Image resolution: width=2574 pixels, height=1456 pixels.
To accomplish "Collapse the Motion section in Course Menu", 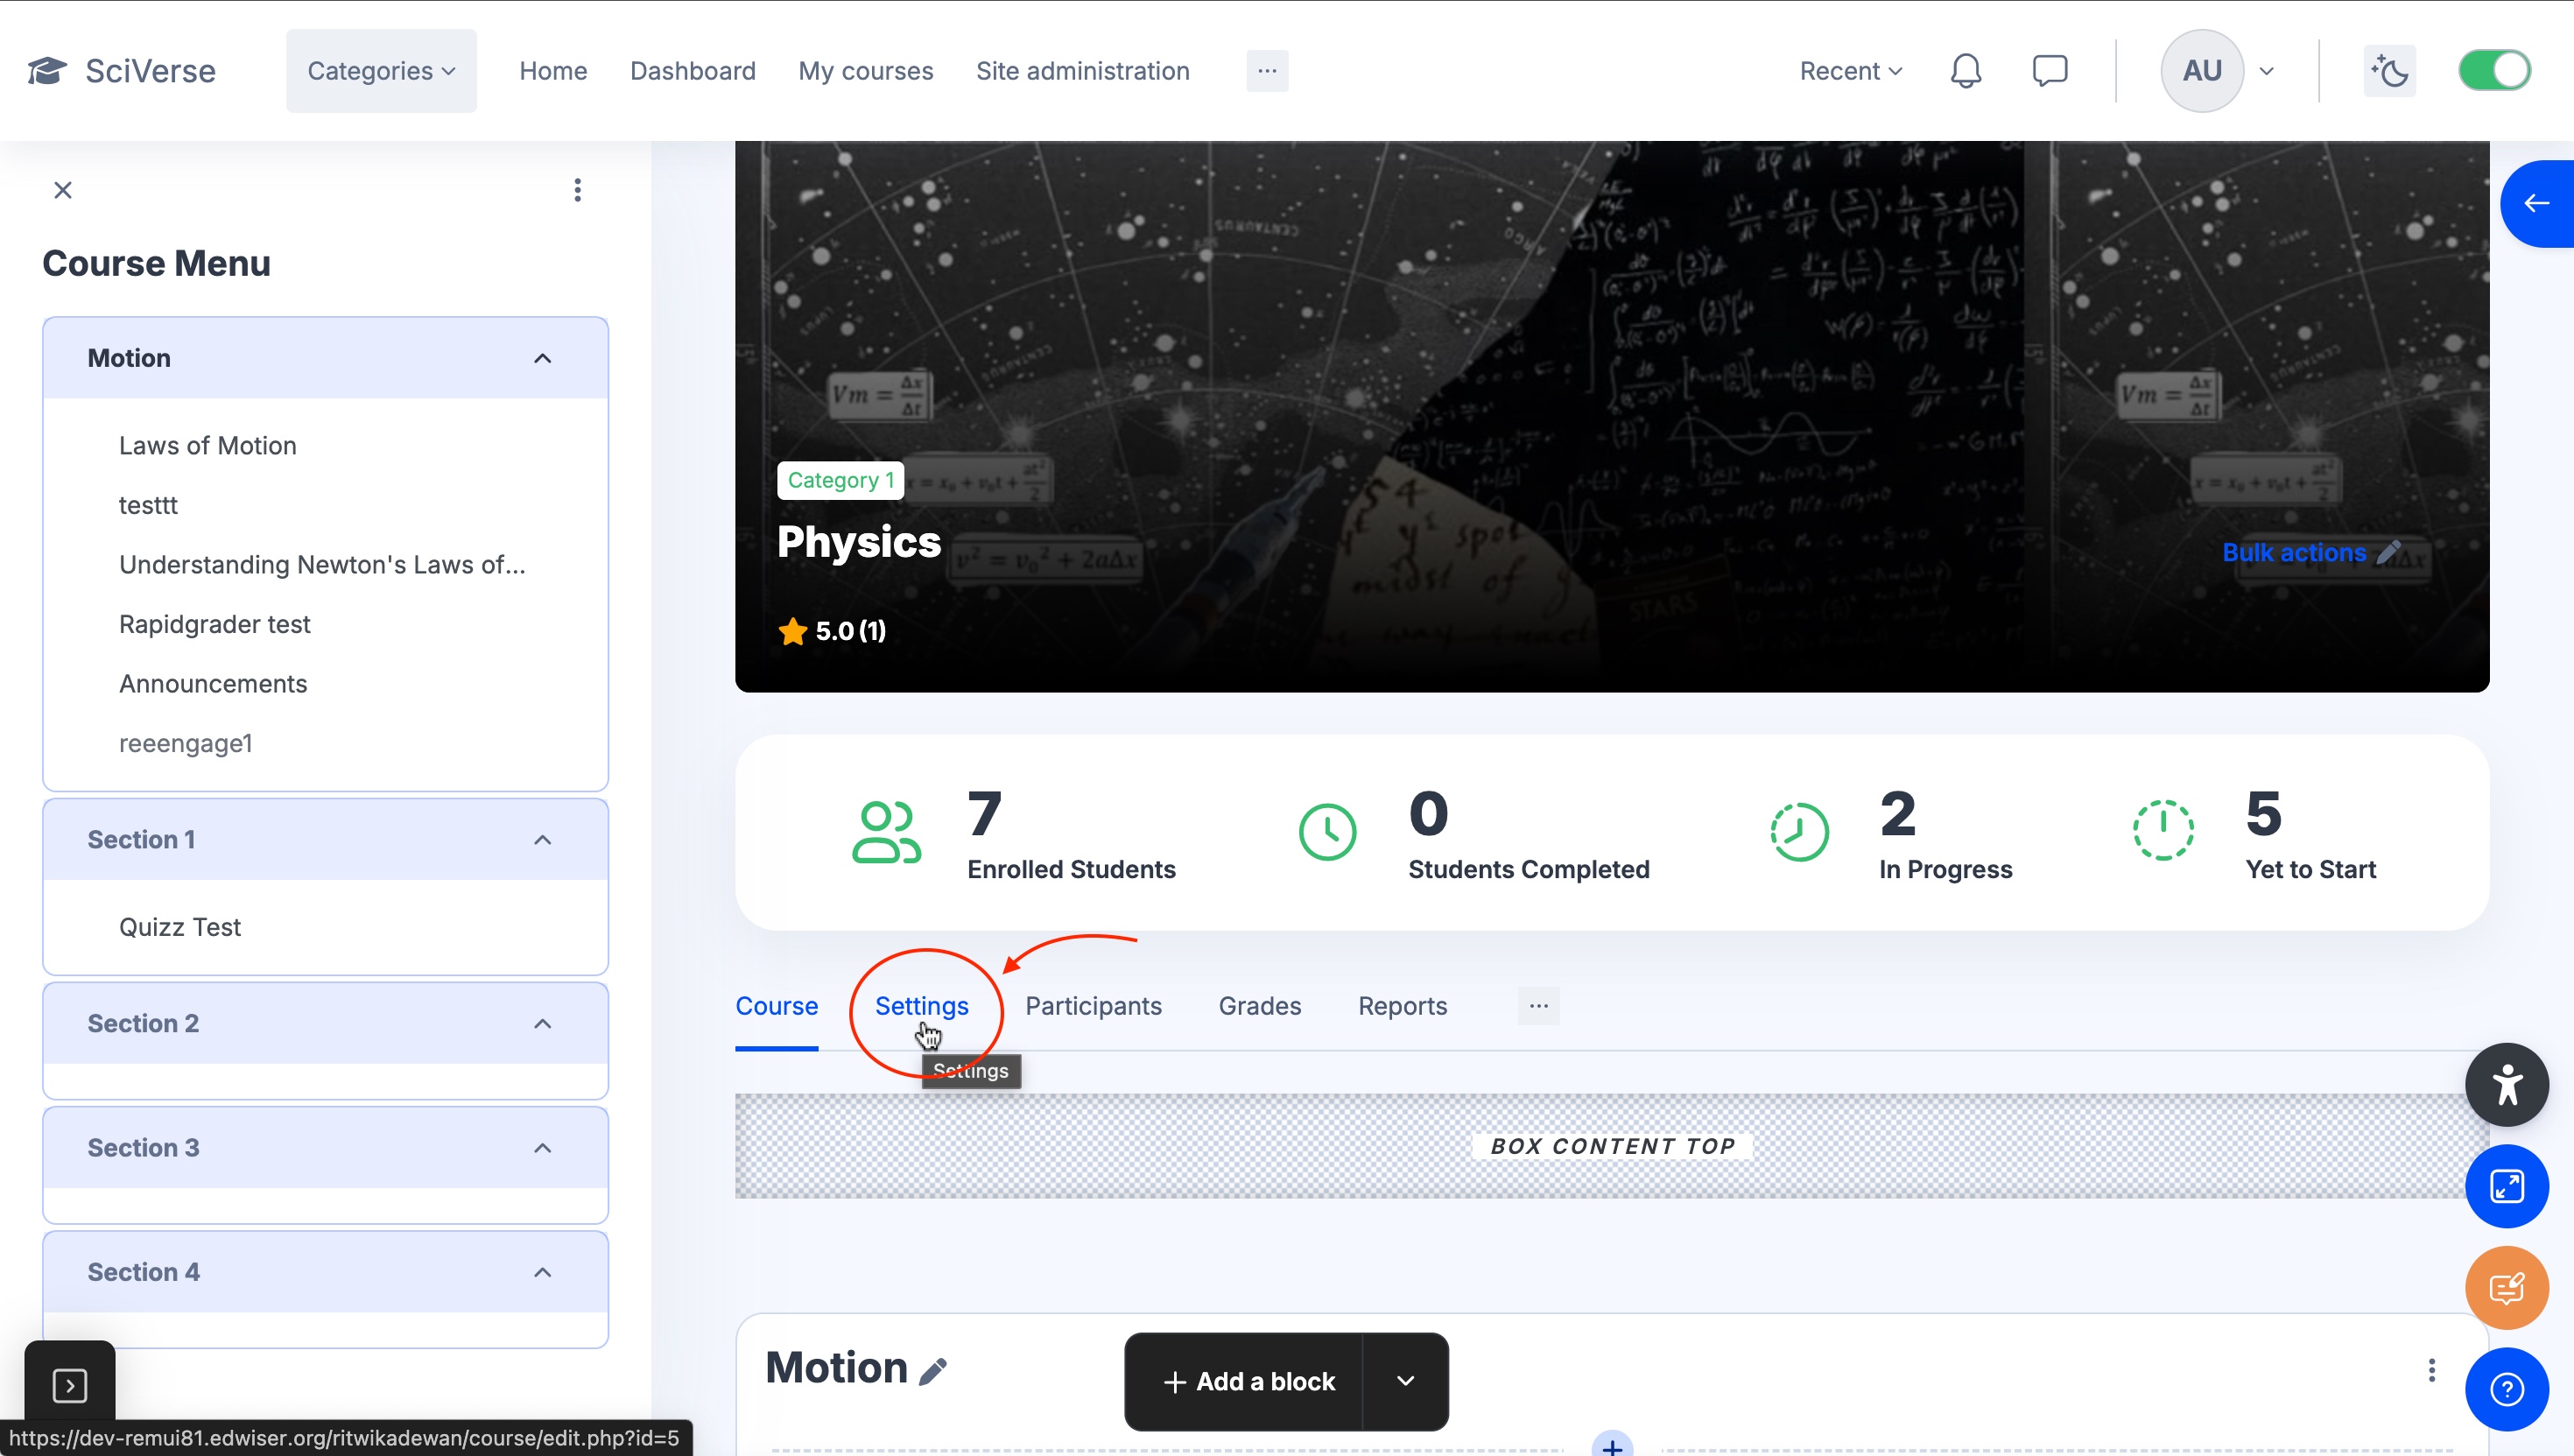I will tap(542, 358).
